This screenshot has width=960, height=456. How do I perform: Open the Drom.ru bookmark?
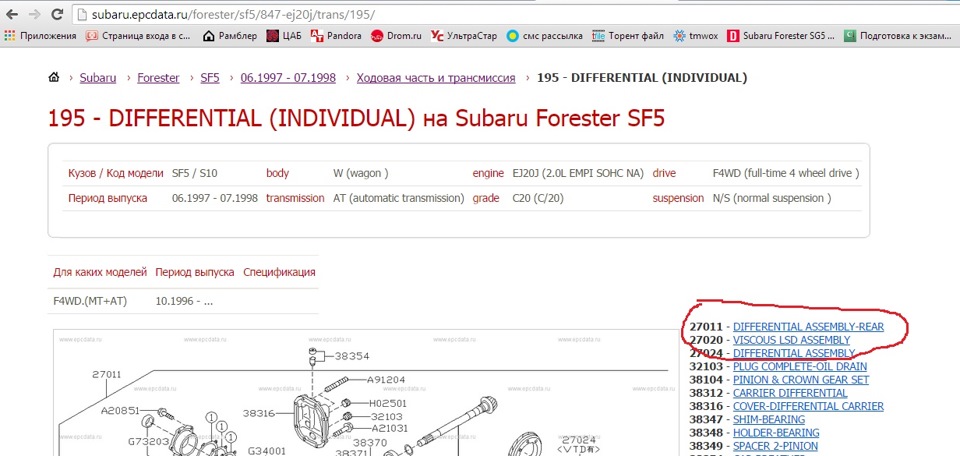(396, 36)
